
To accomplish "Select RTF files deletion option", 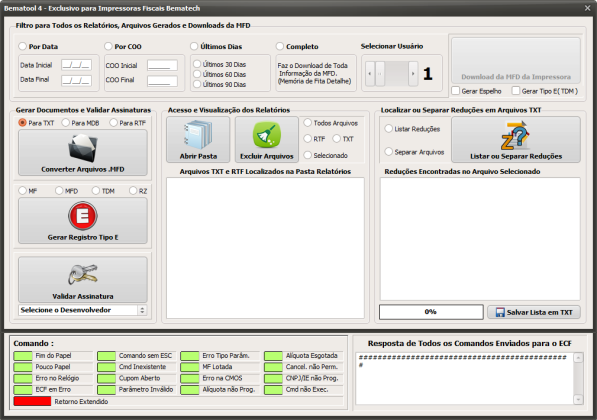I will (308, 139).
